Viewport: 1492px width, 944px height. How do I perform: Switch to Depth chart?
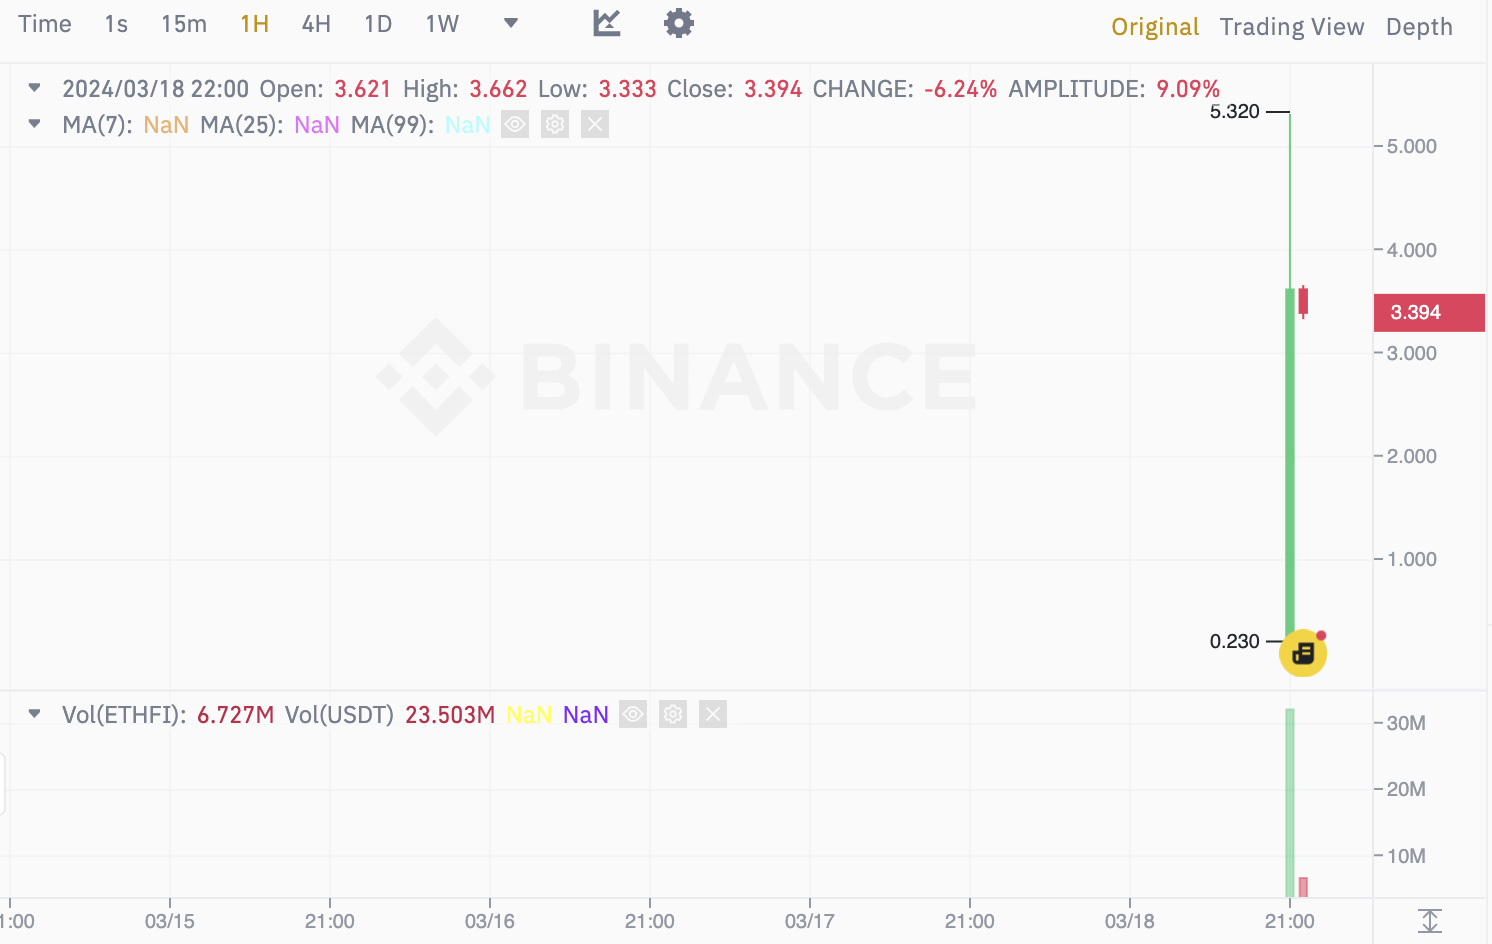1419,27
